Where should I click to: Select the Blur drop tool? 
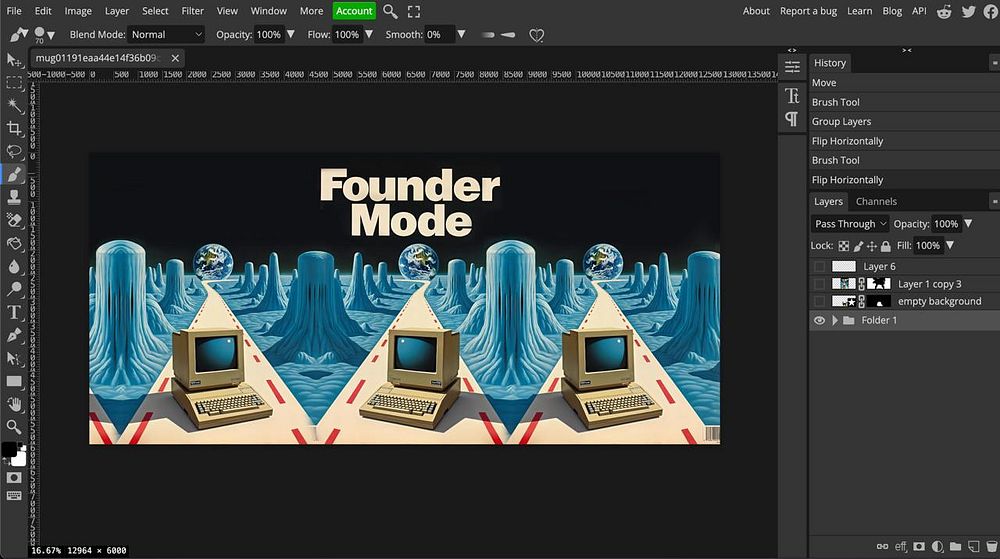pyautogui.click(x=13, y=266)
